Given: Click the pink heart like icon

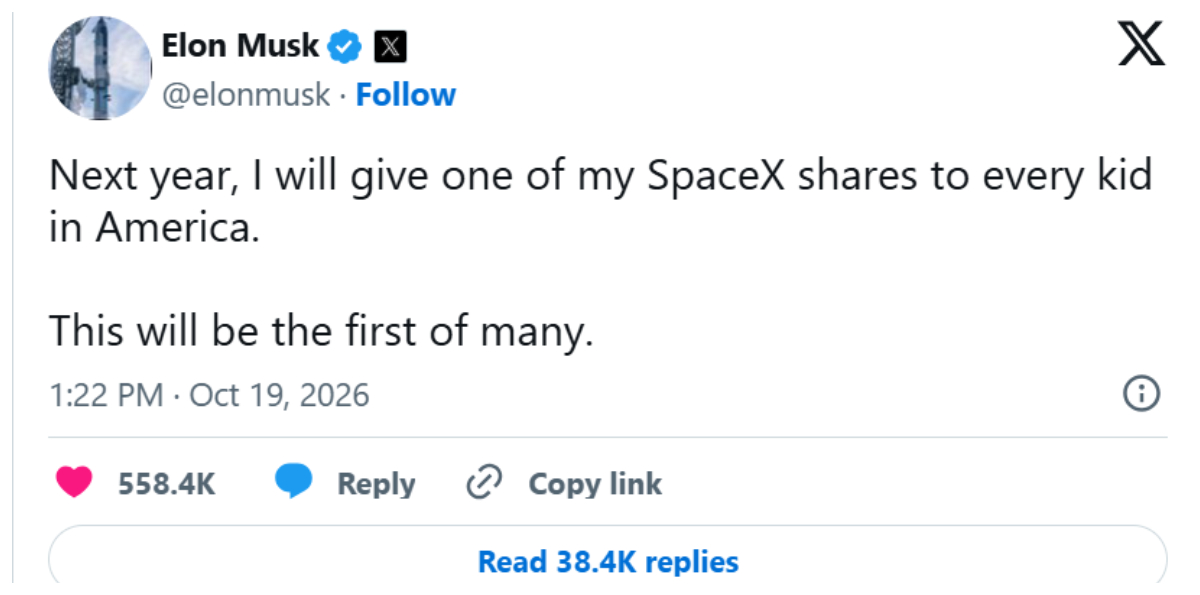Looking at the screenshot, I should tap(75, 483).
